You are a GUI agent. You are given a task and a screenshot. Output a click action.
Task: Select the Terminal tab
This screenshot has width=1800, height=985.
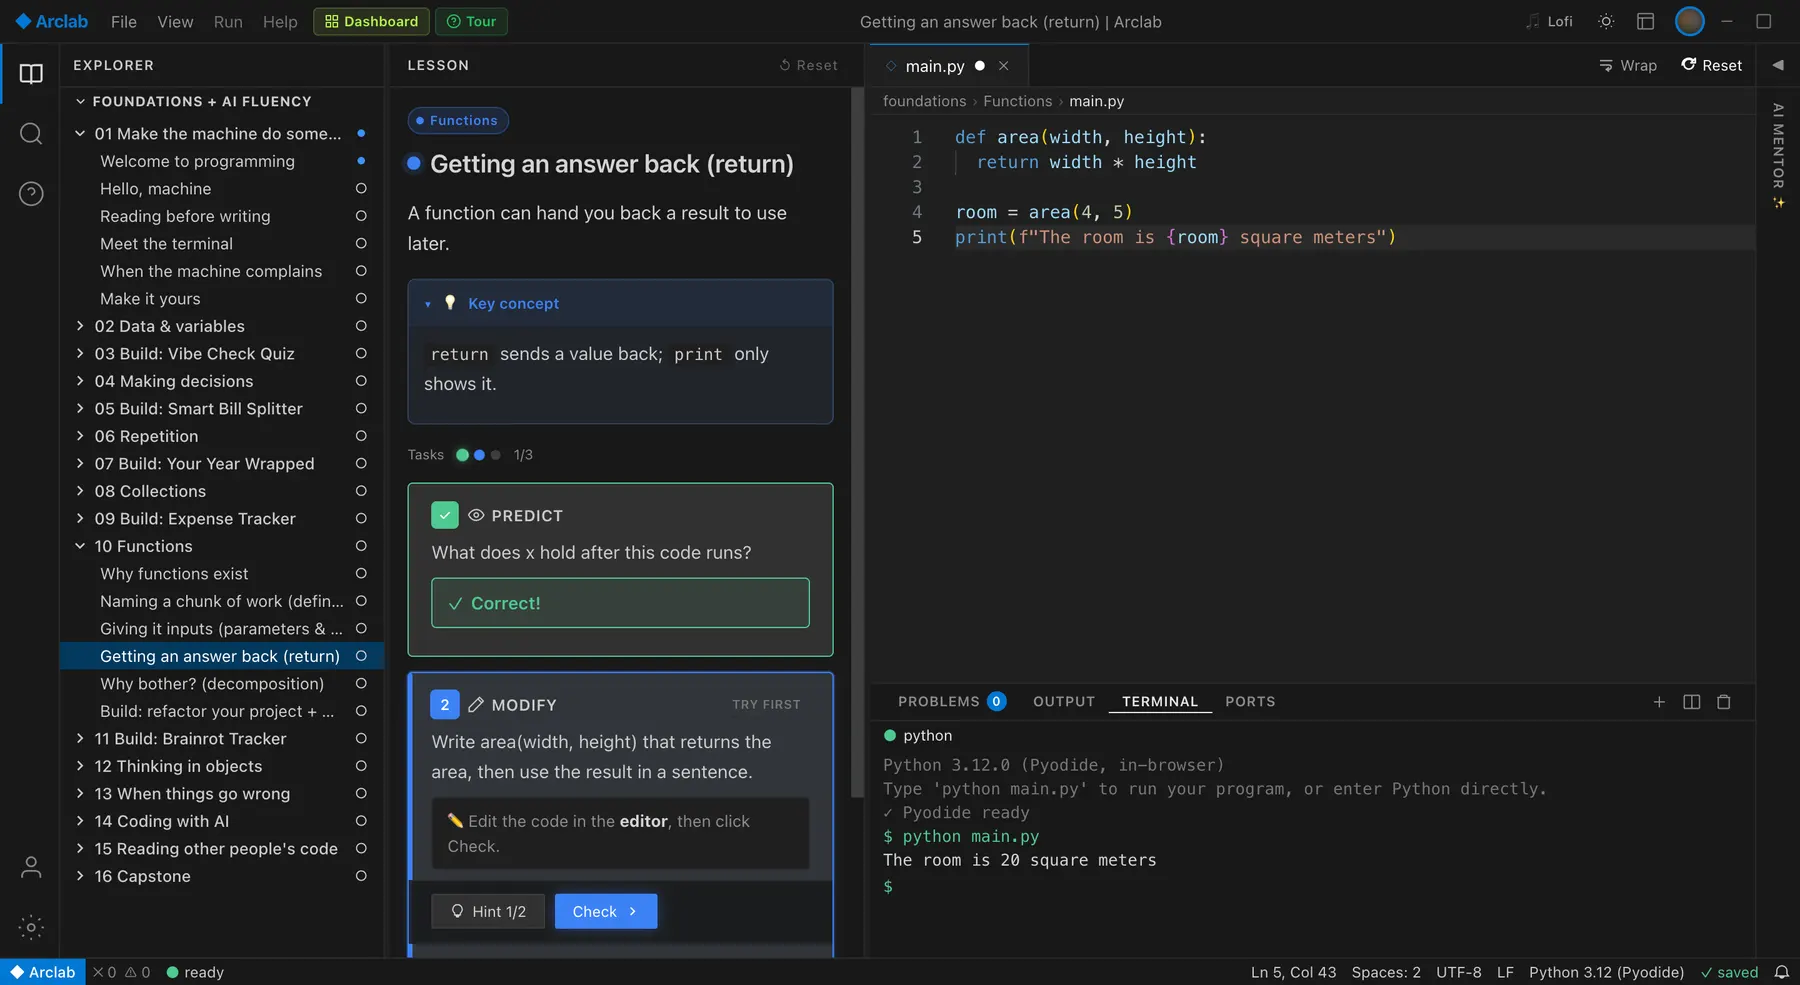point(1160,702)
